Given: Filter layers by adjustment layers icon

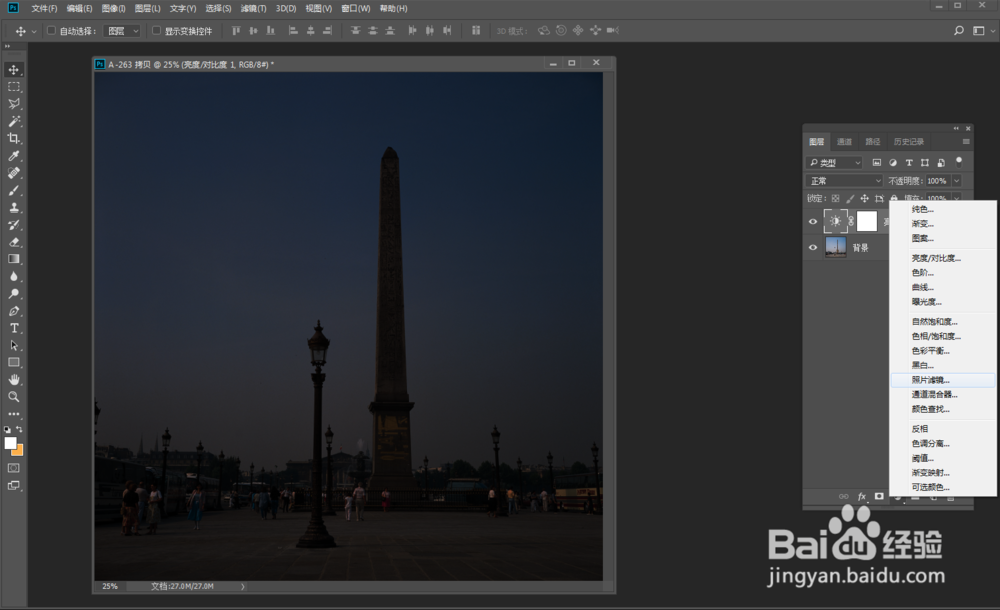Looking at the screenshot, I should [x=893, y=163].
